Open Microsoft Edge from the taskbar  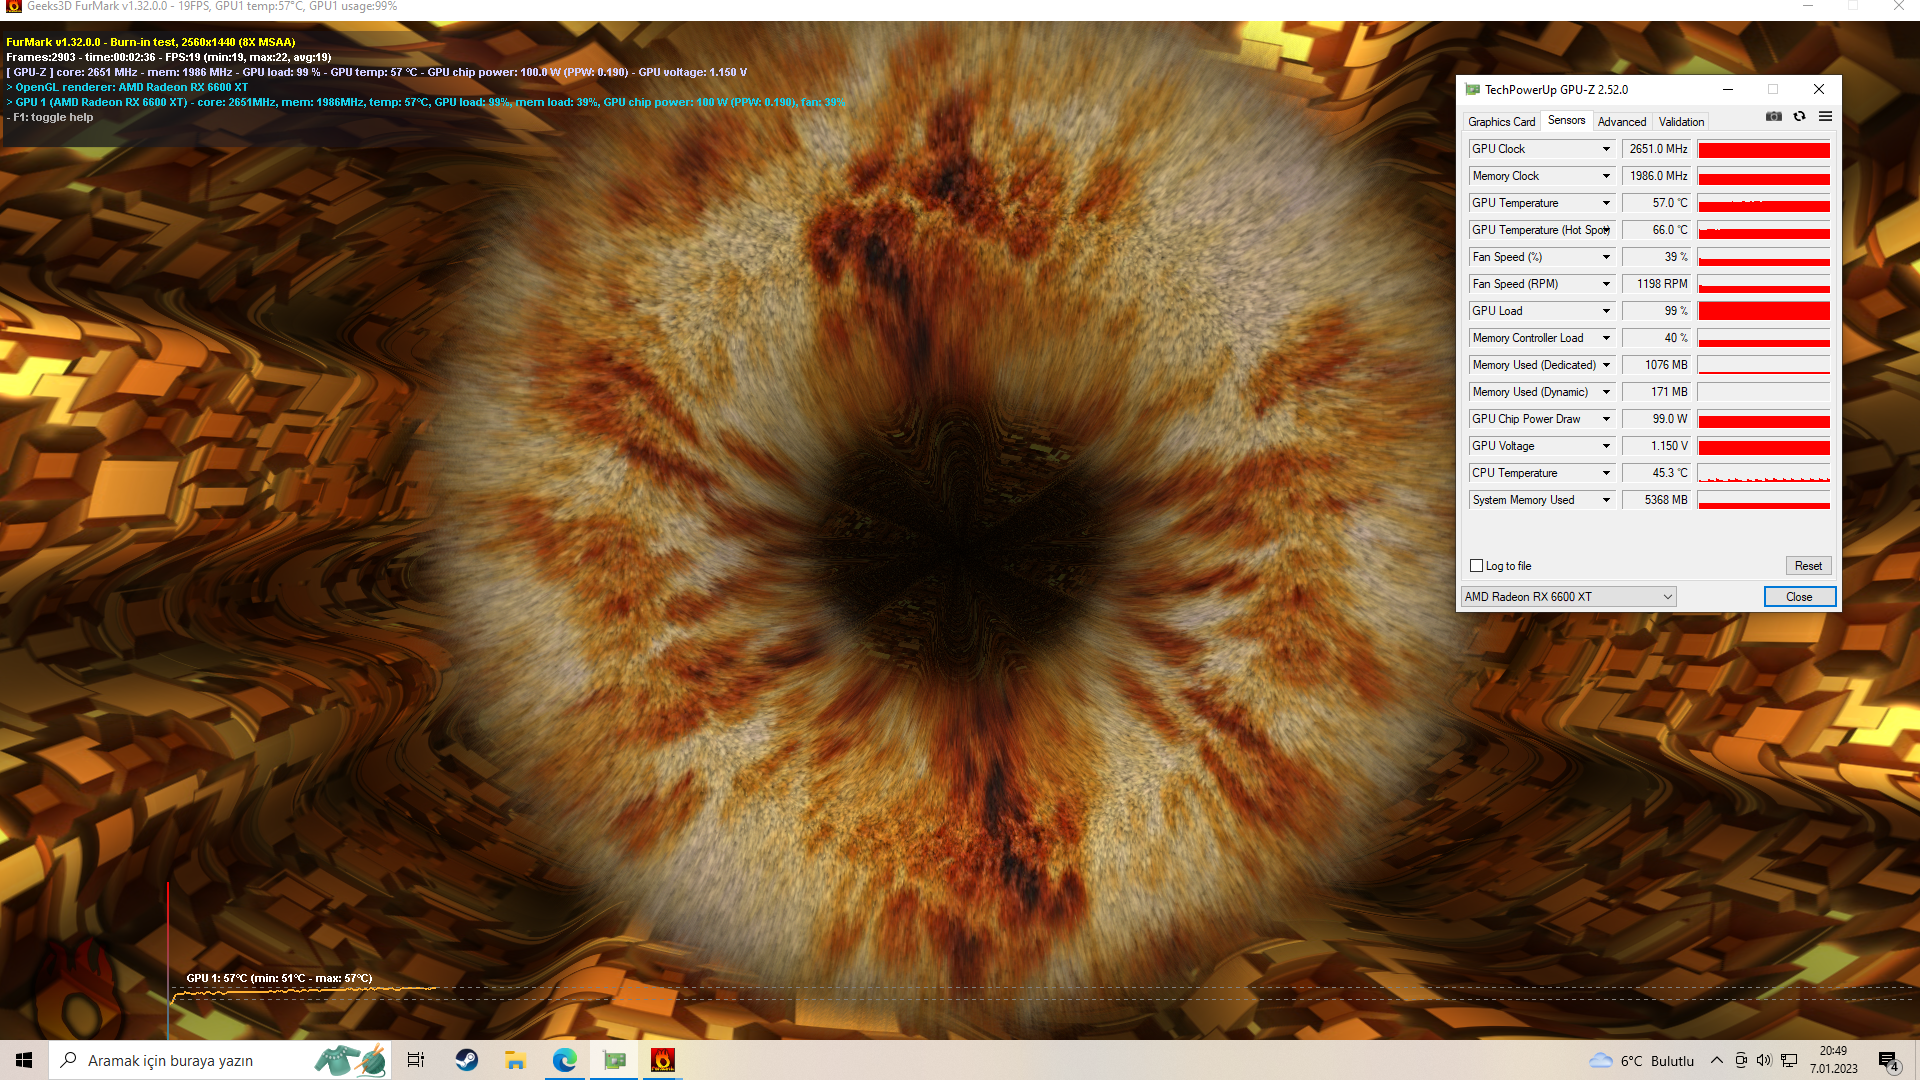coord(565,1060)
